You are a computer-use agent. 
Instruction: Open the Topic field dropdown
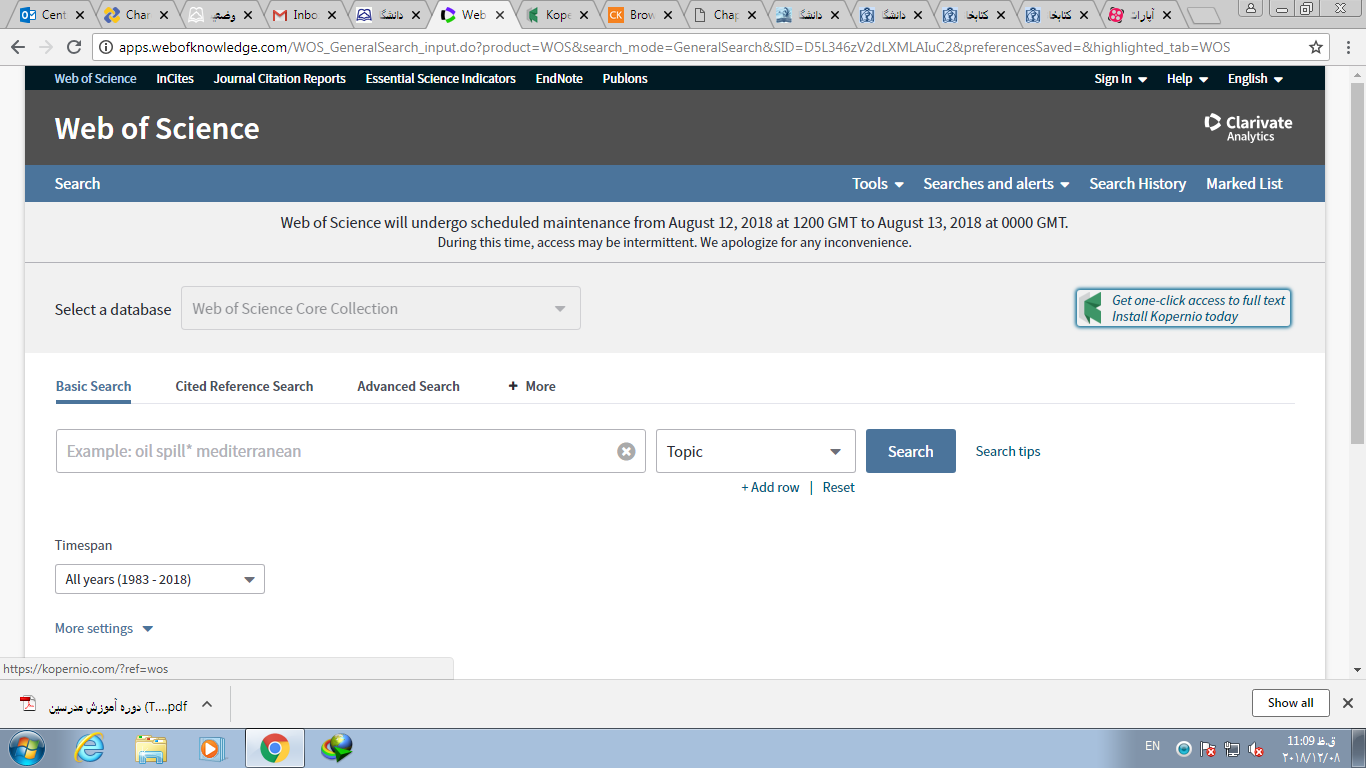click(x=755, y=451)
